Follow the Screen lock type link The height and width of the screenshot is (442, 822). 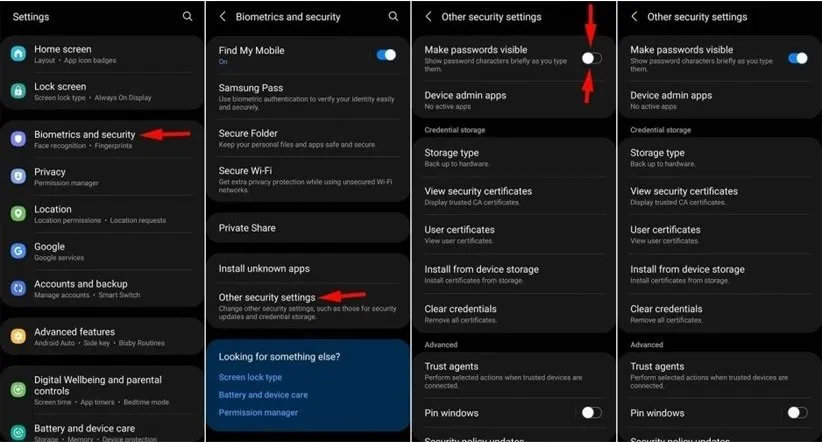click(250, 377)
